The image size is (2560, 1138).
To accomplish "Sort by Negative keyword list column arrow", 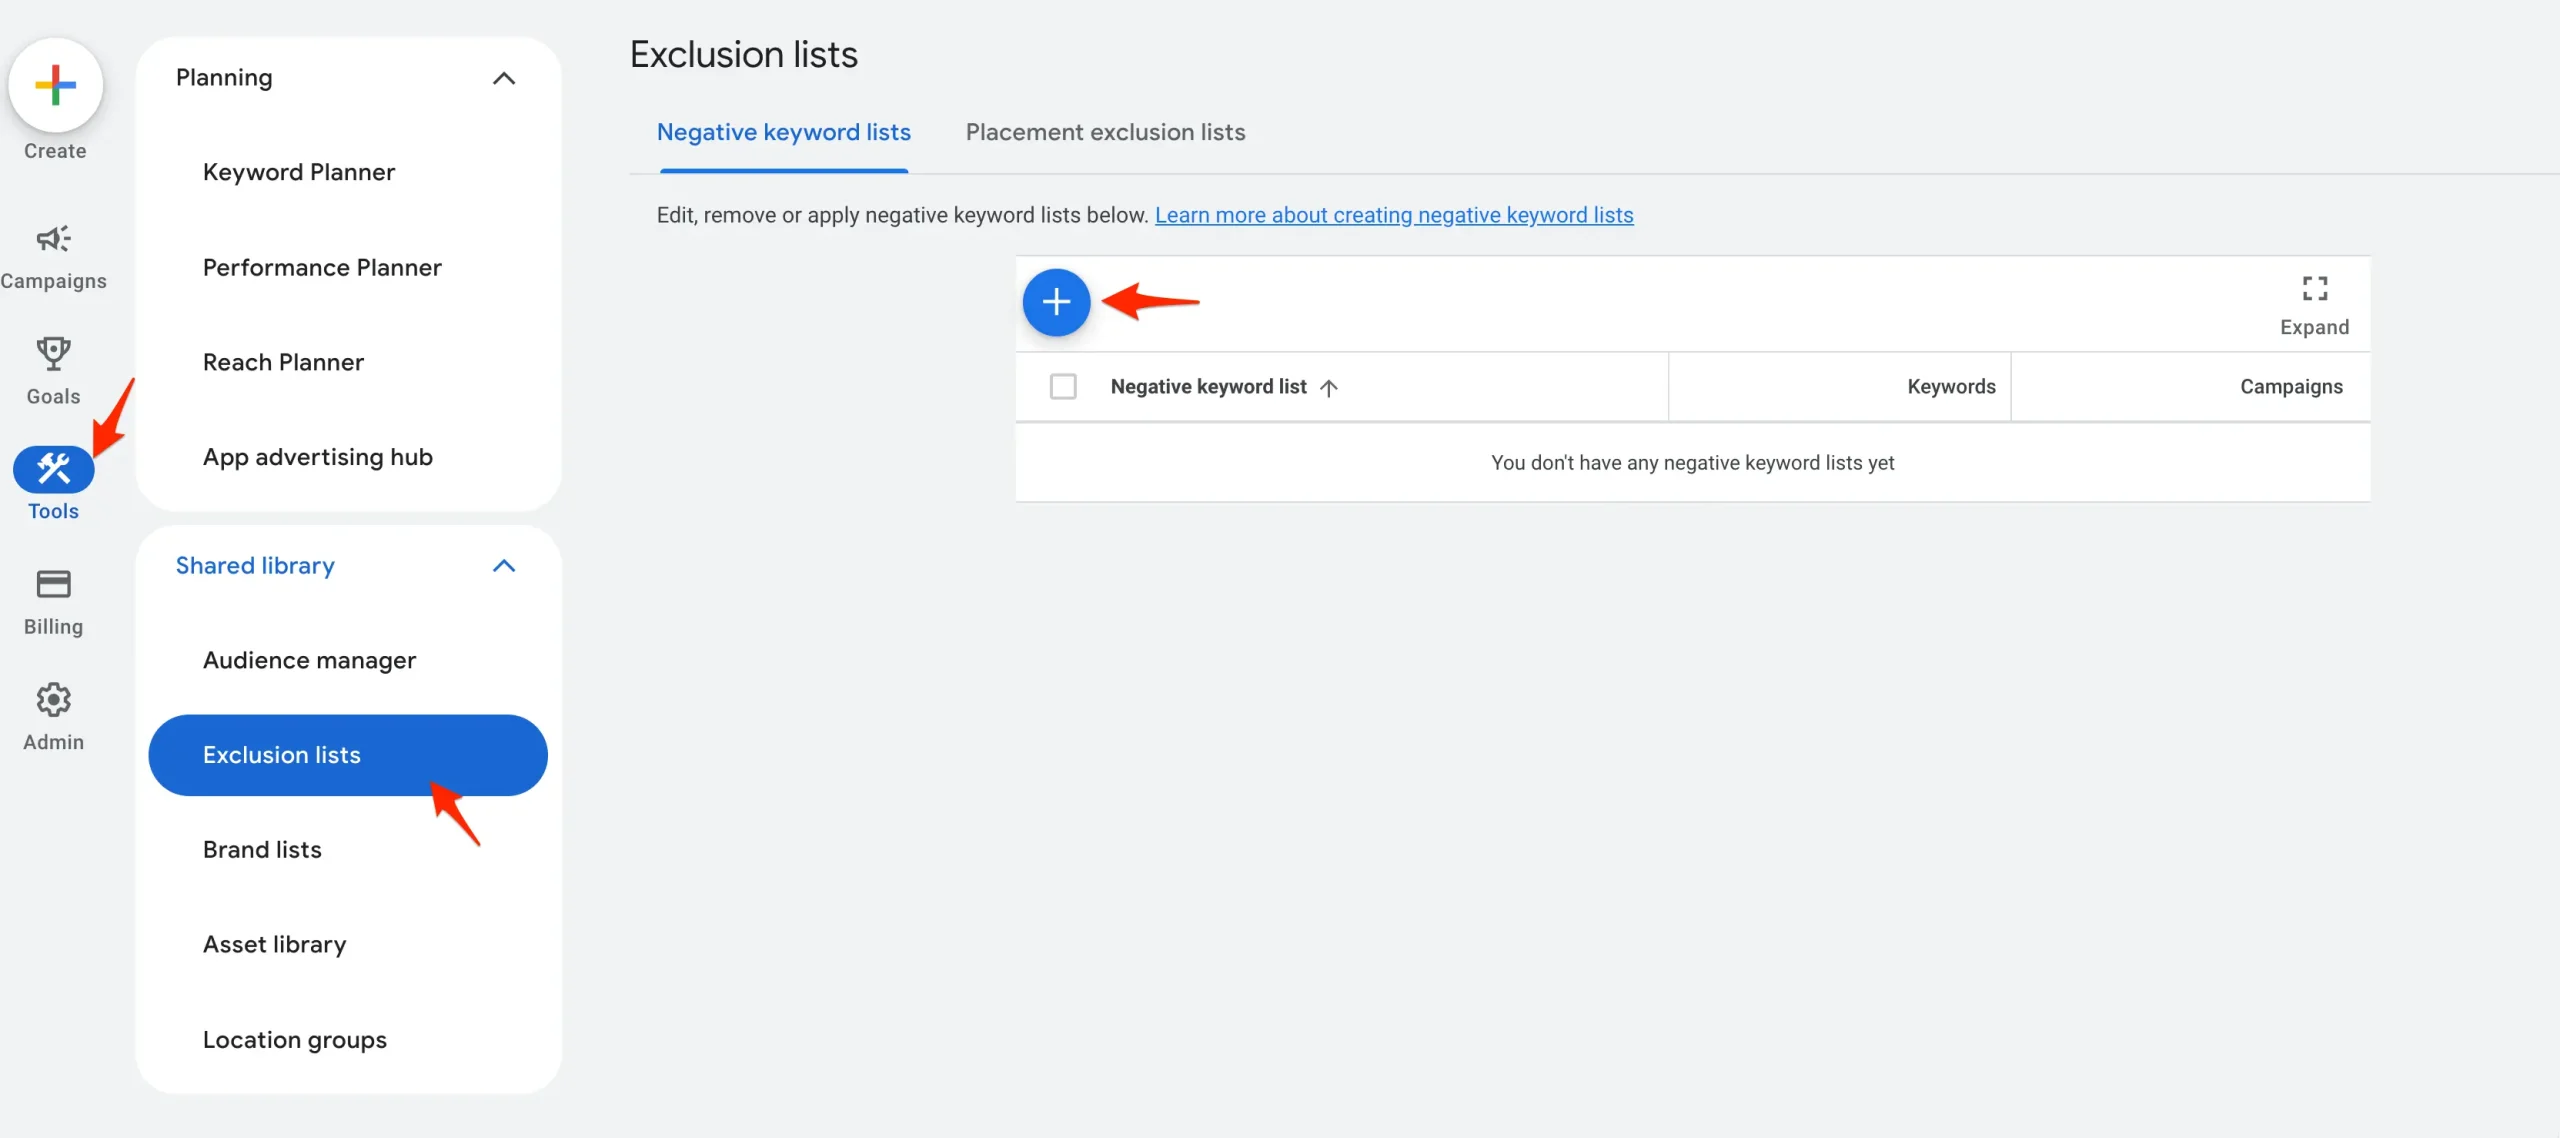I will (1328, 388).
